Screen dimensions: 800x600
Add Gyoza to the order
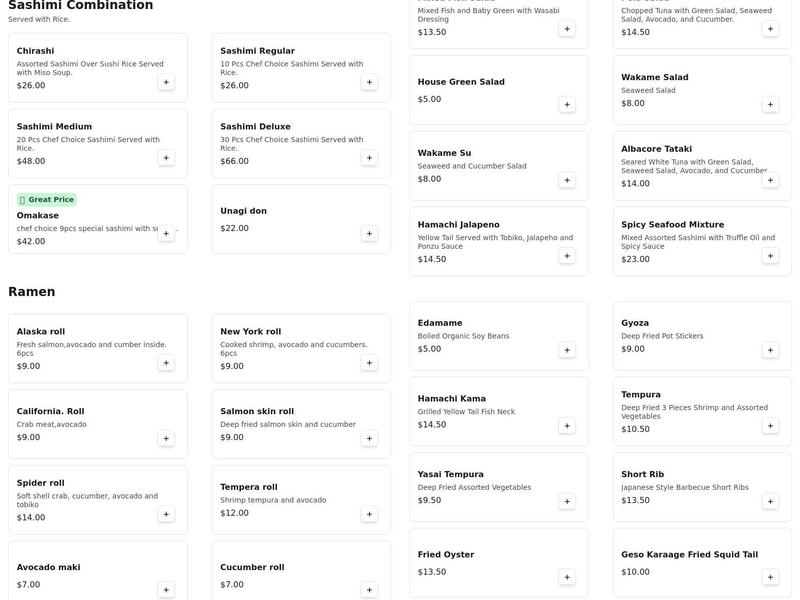770,350
